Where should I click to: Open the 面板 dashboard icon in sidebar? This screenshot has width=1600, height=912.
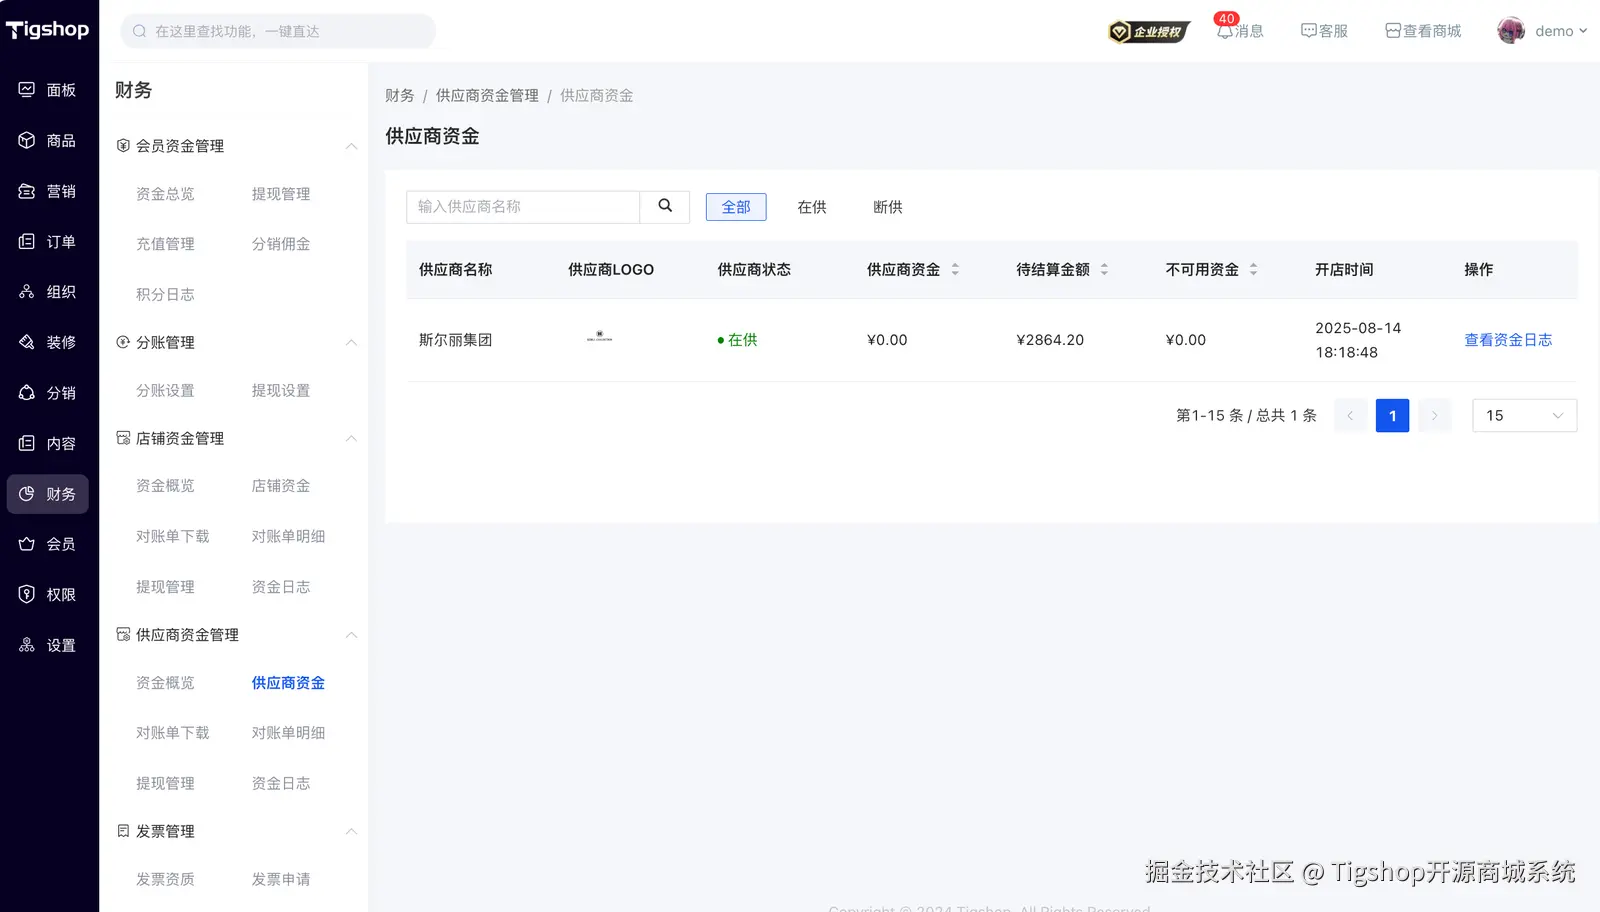coord(27,90)
